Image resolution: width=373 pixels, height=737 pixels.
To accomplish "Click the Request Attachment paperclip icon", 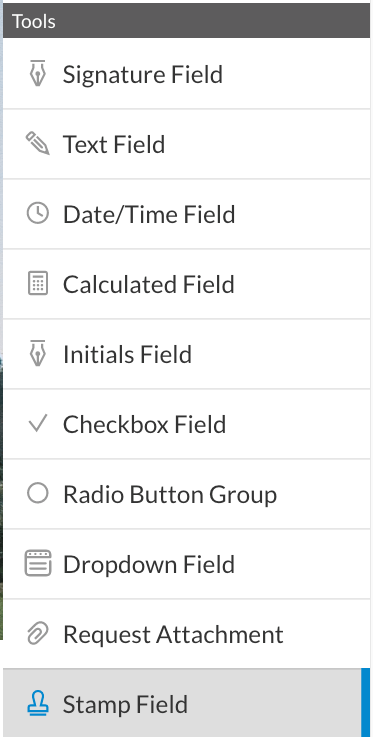I will click(x=38, y=634).
